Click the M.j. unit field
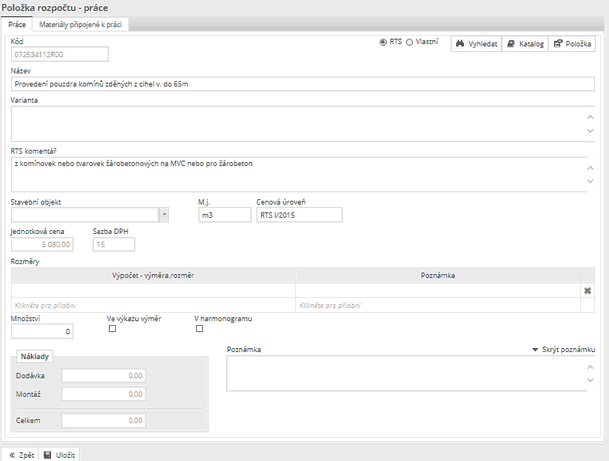 point(225,215)
